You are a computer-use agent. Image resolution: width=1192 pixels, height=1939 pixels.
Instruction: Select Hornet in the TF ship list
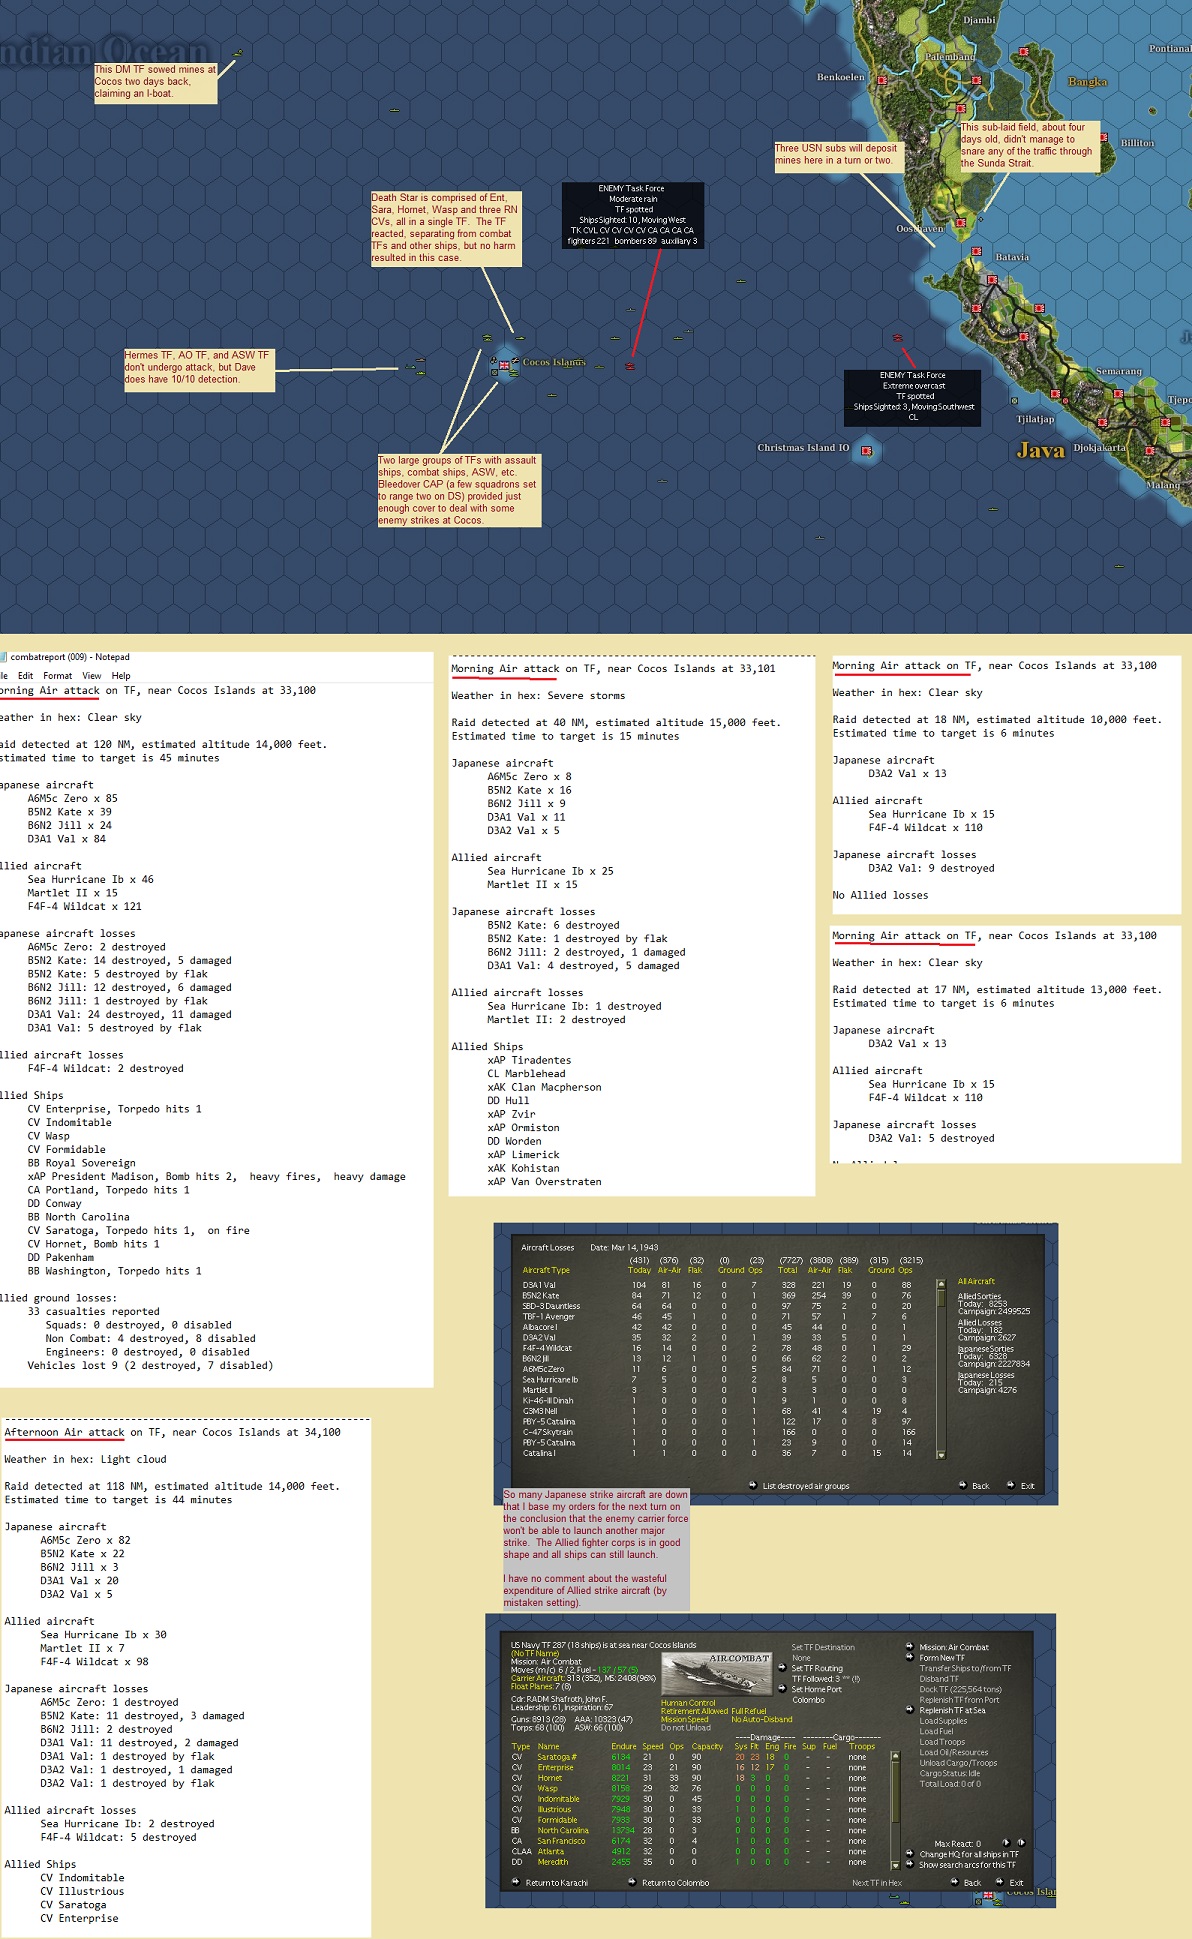[550, 1778]
